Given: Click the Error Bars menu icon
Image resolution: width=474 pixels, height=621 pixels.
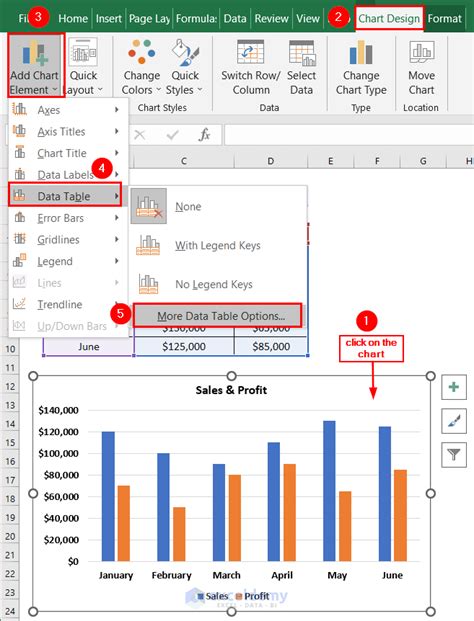Looking at the screenshot, I should tap(19, 217).
